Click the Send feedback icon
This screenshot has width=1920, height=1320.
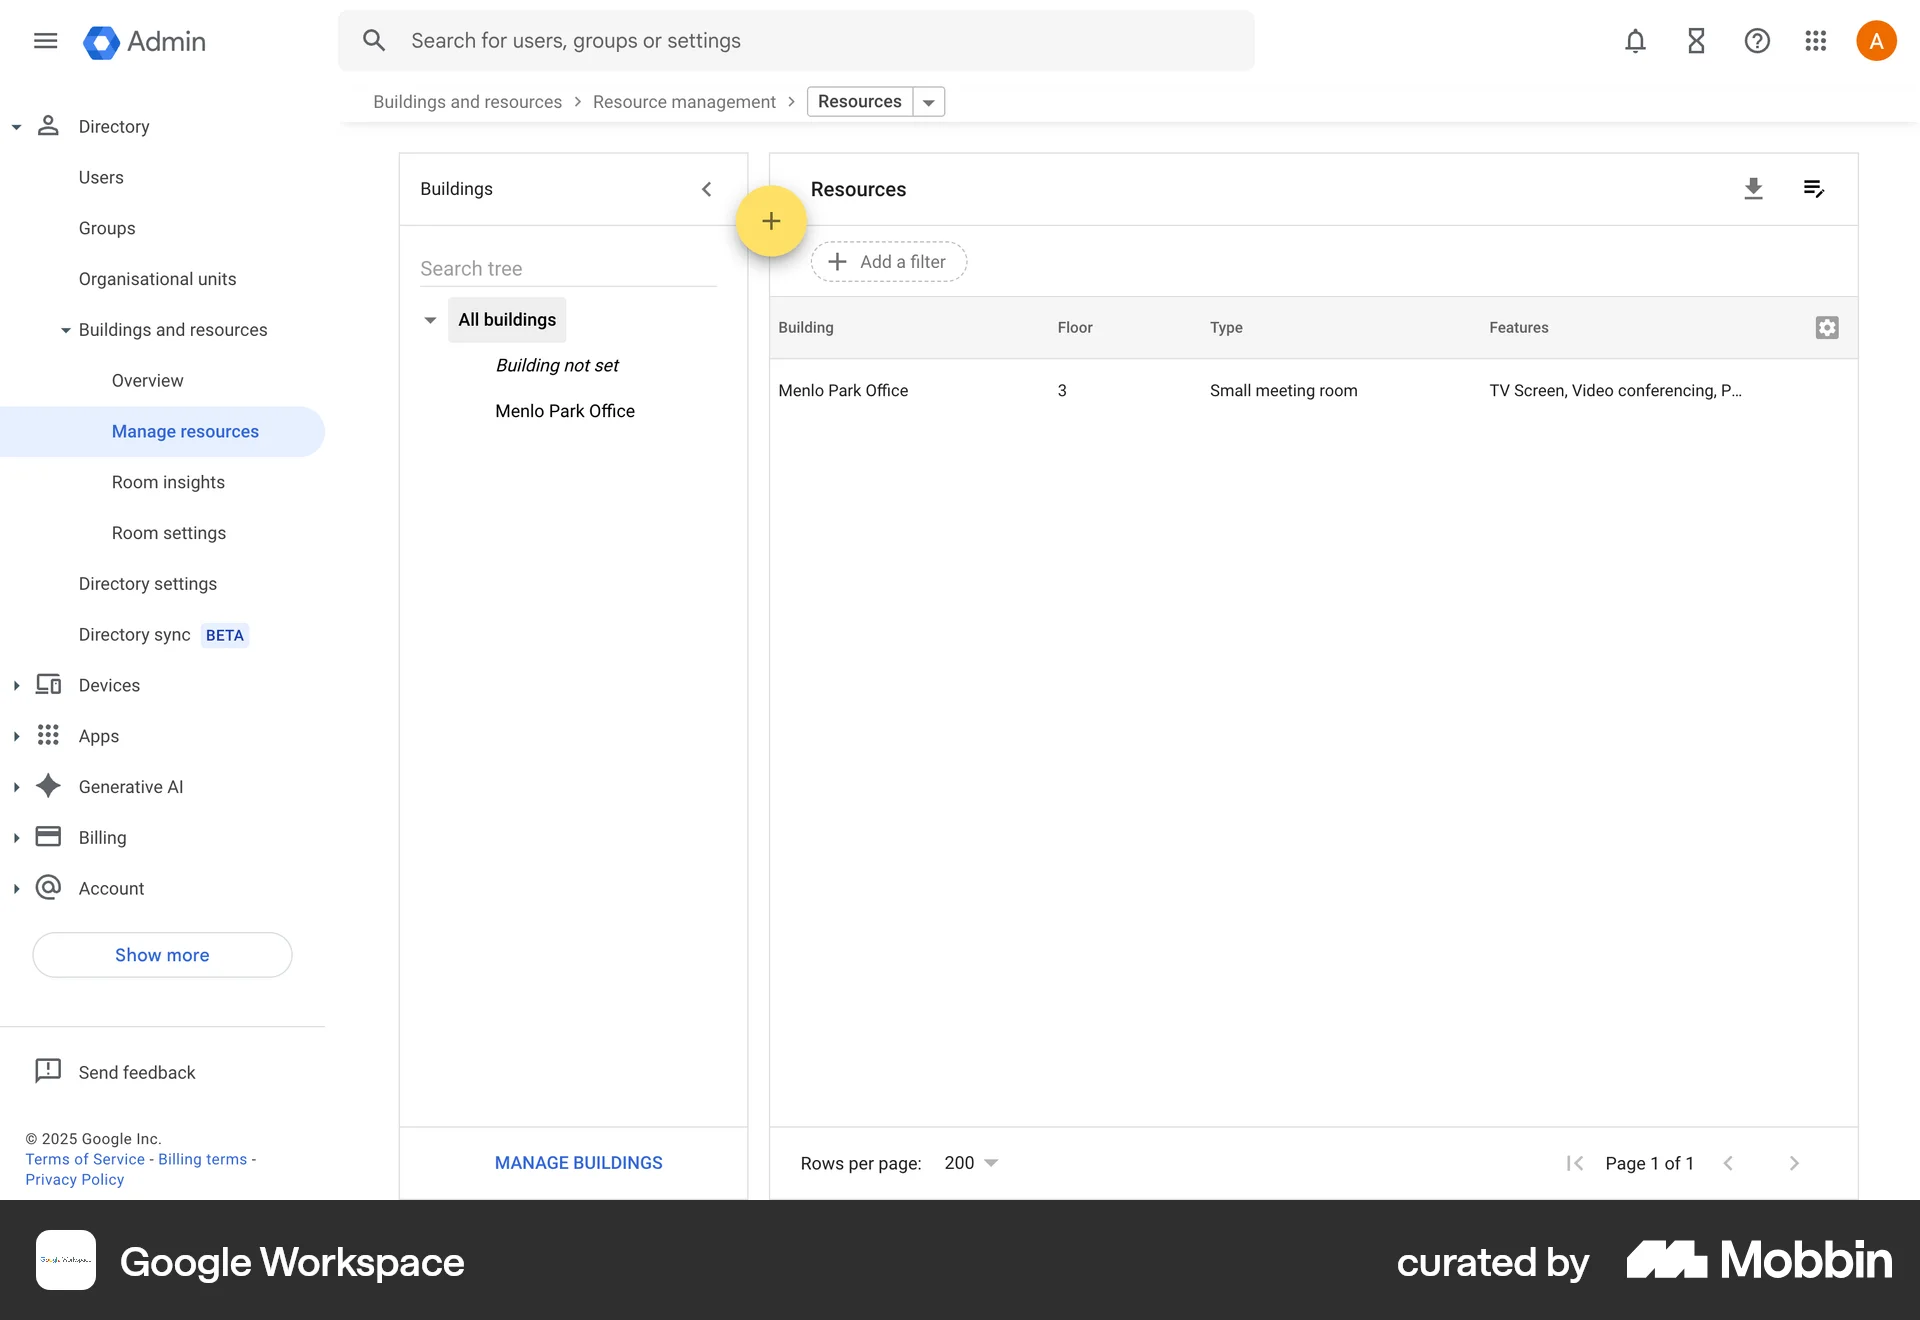[x=48, y=1071]
